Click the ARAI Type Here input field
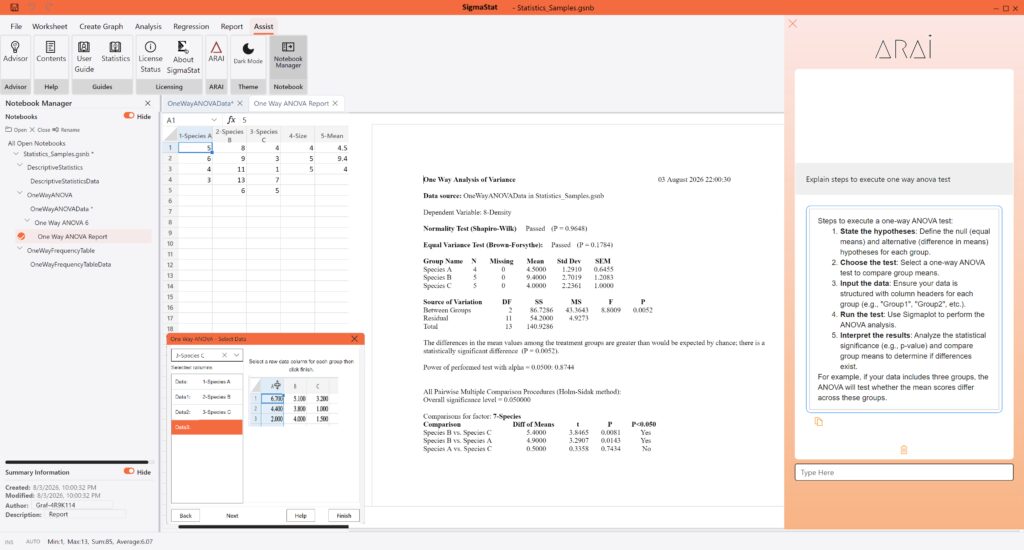This screenshot has height=550, width=1024. pos(904,472)
